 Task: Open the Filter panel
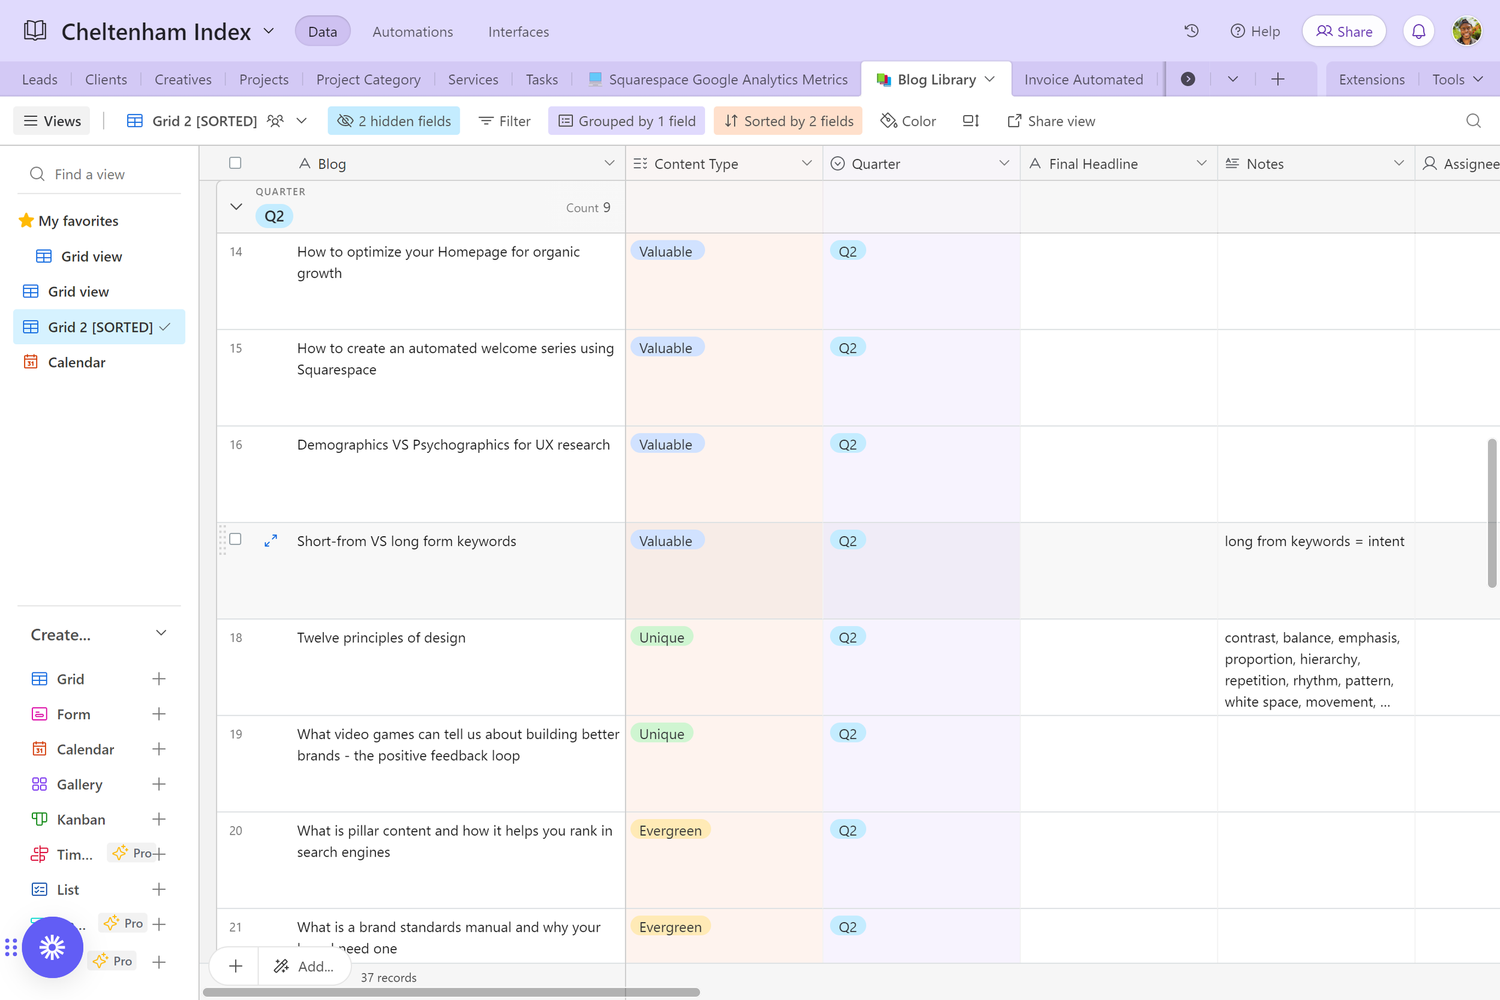tap(504, 120)
